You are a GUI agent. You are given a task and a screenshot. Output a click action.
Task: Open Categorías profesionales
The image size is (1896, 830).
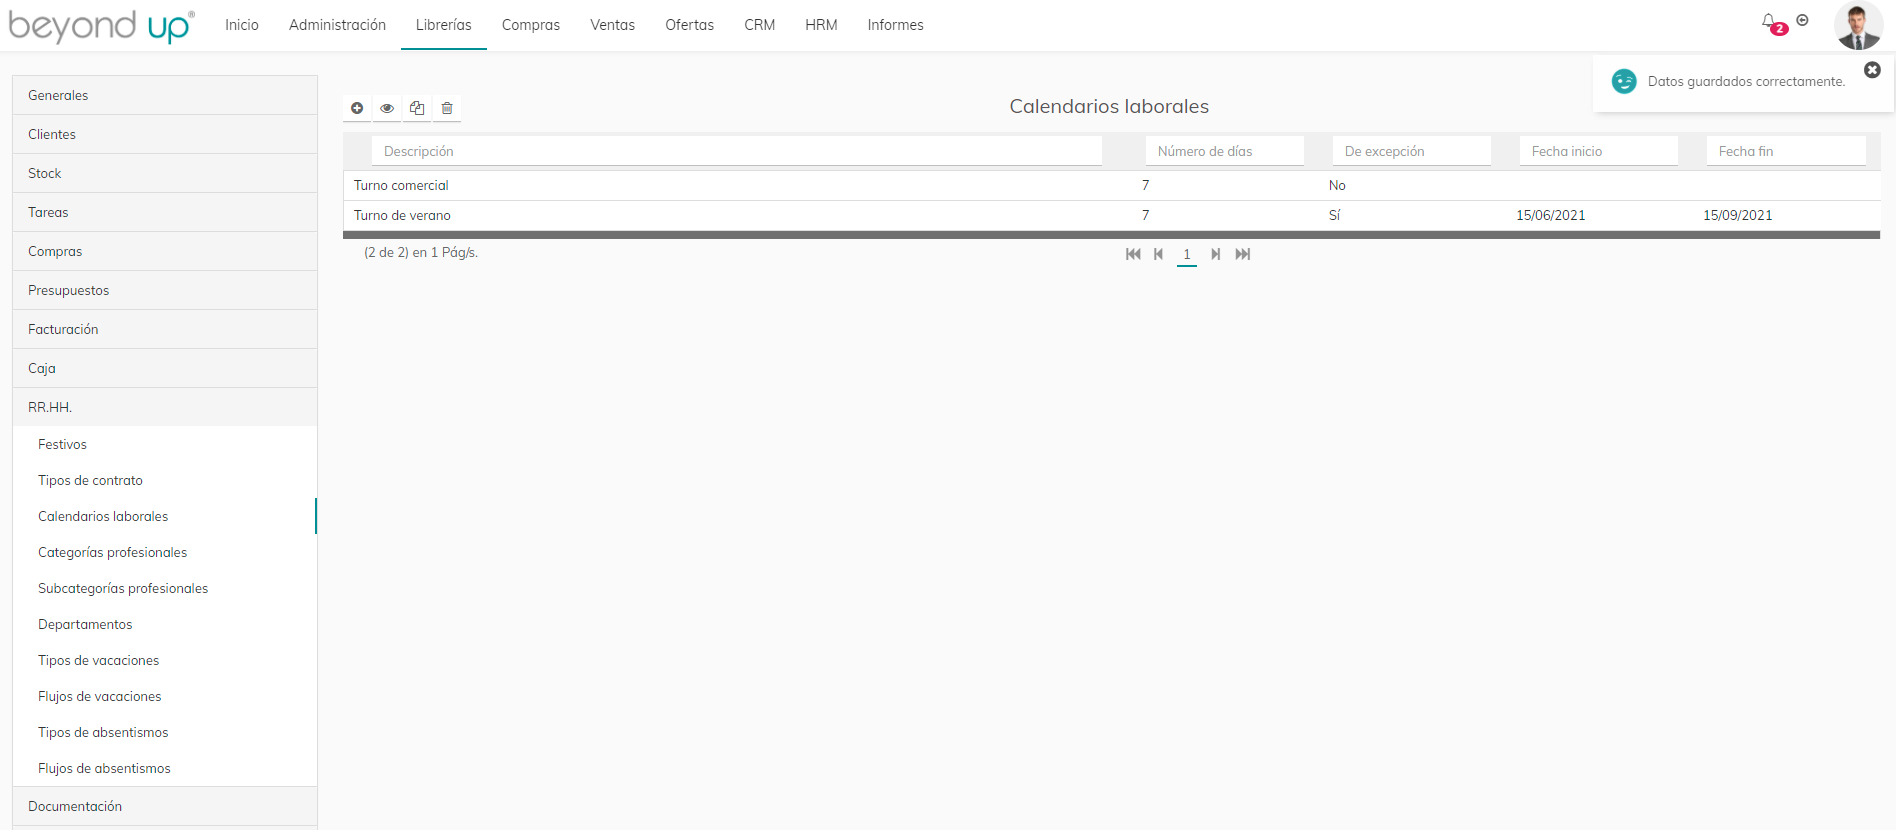165,552
